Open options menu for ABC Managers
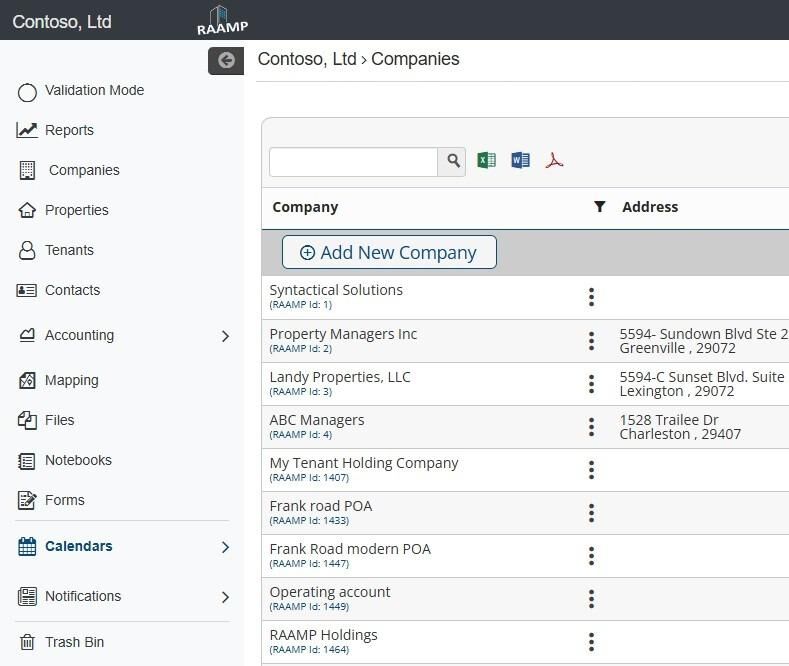Screen dimensions: 789x666 (591, 427)
